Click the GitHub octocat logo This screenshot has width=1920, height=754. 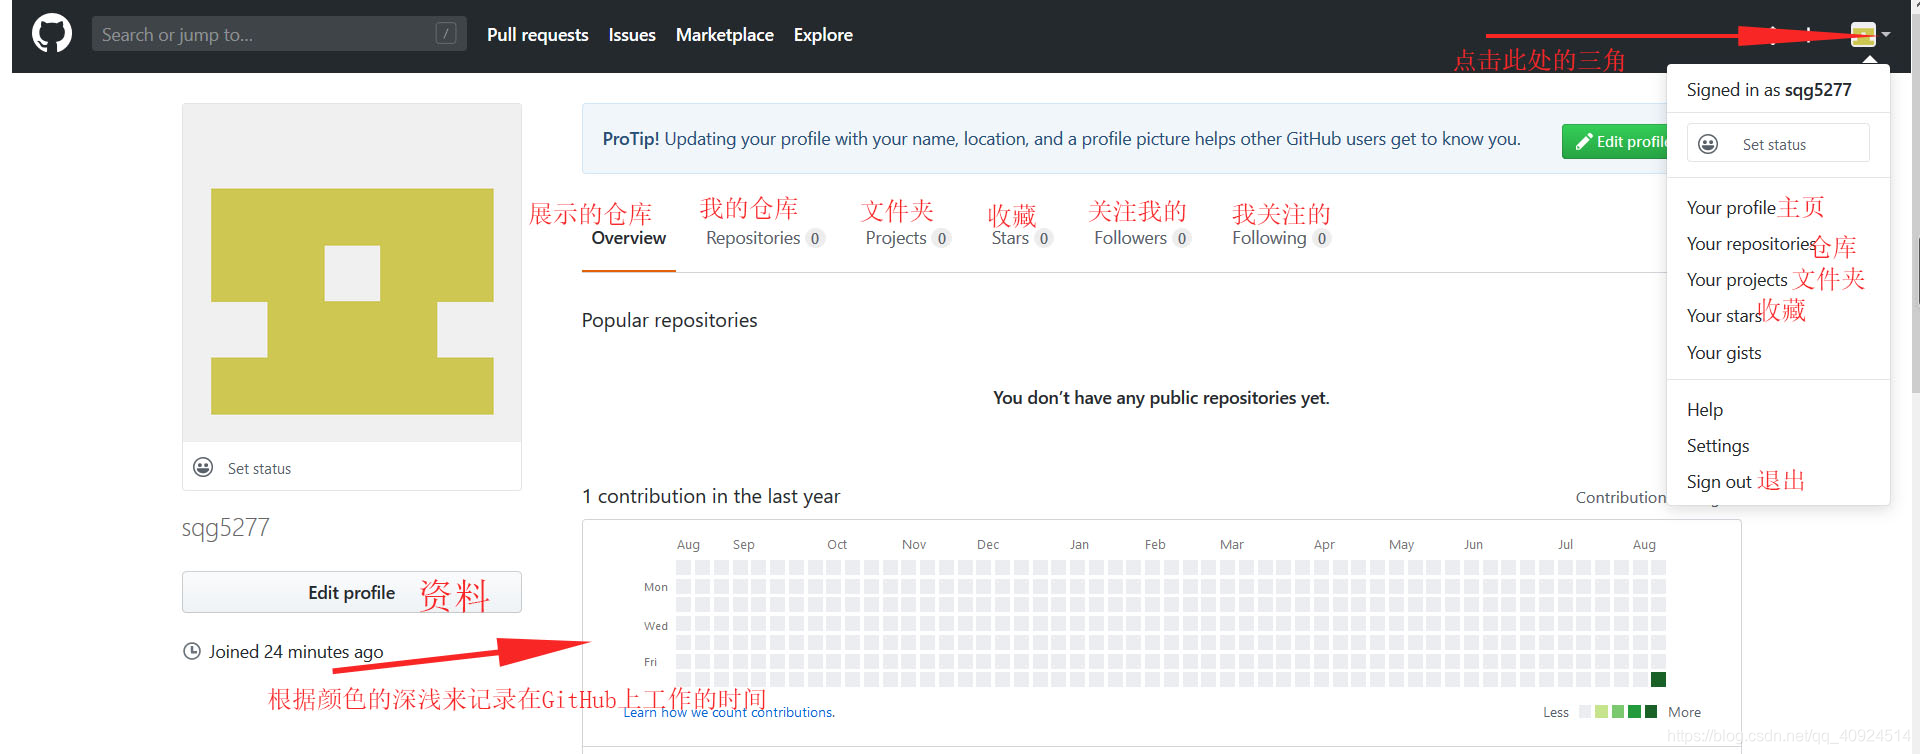click(x=52, y=34)
